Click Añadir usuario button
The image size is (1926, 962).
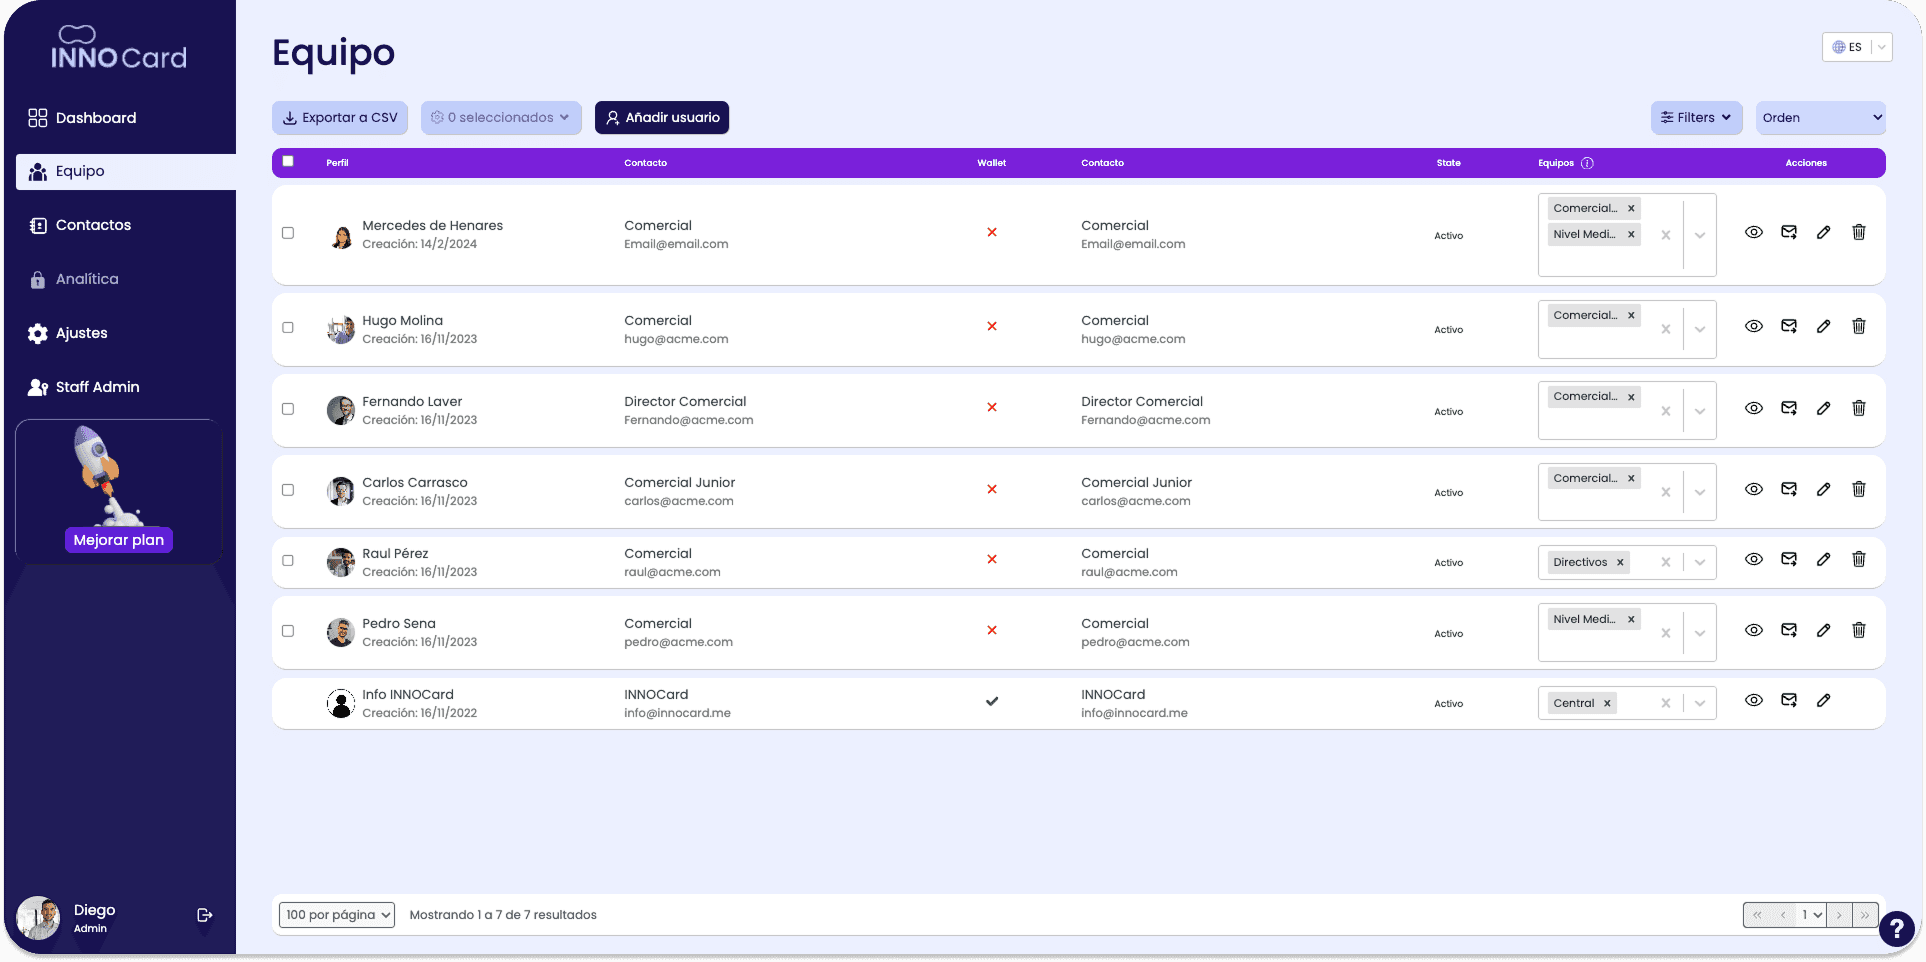pyautogui.click(x=662, y=117)
